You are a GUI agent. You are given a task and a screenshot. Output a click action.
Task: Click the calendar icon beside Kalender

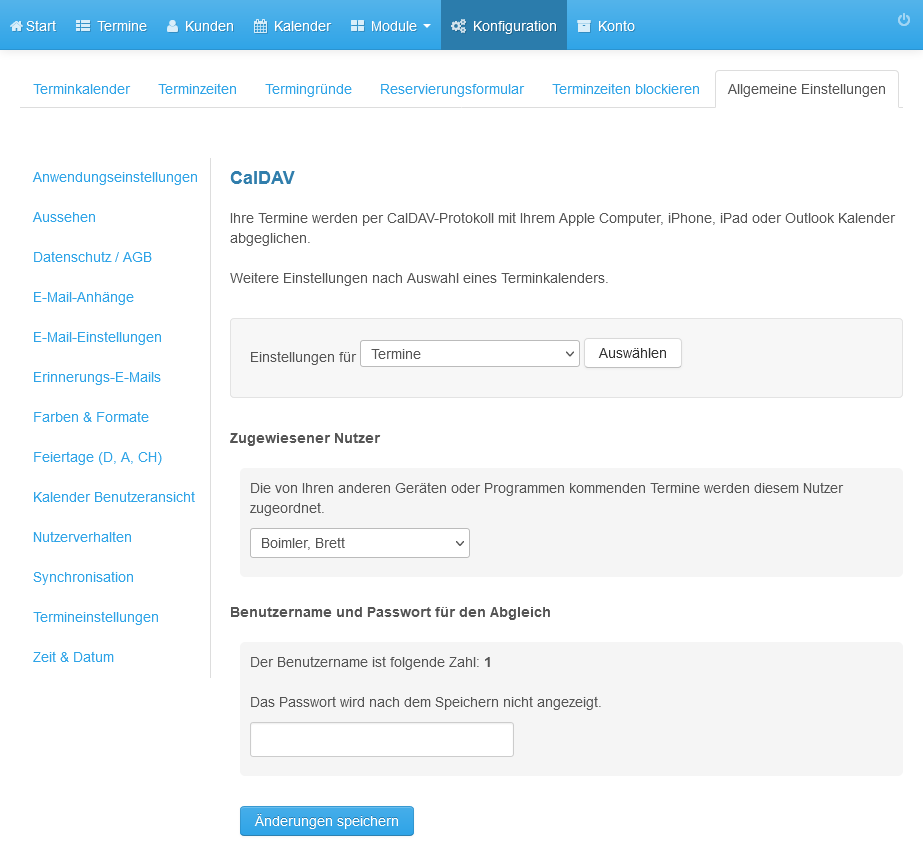260,26
